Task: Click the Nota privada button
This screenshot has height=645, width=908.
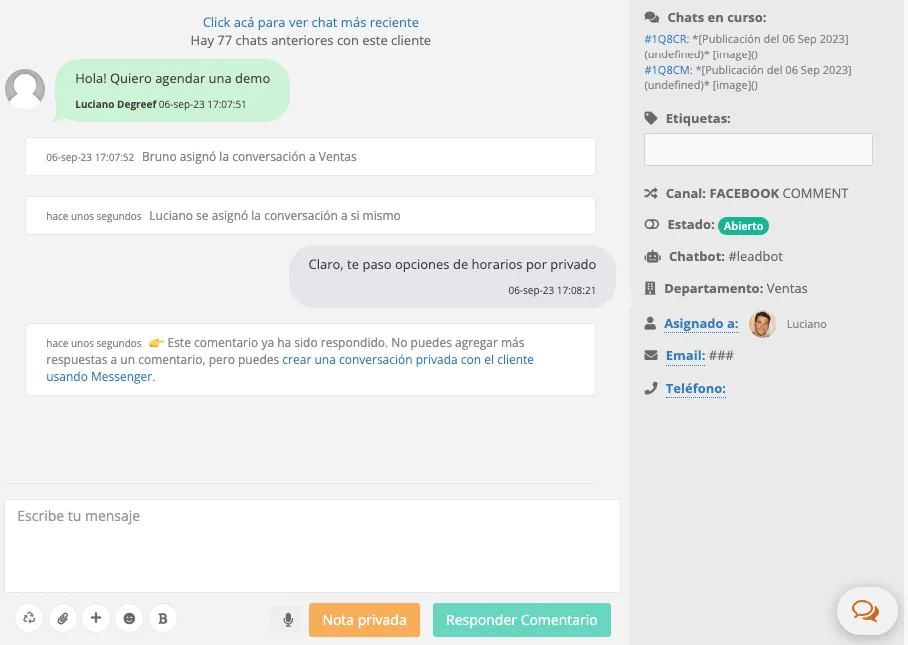Action: [364, 620]
